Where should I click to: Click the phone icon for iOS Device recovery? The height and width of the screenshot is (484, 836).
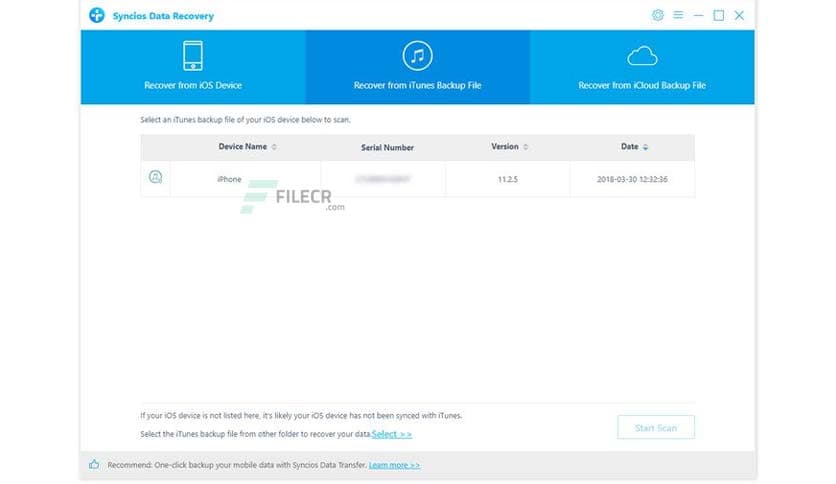point(192,55)
